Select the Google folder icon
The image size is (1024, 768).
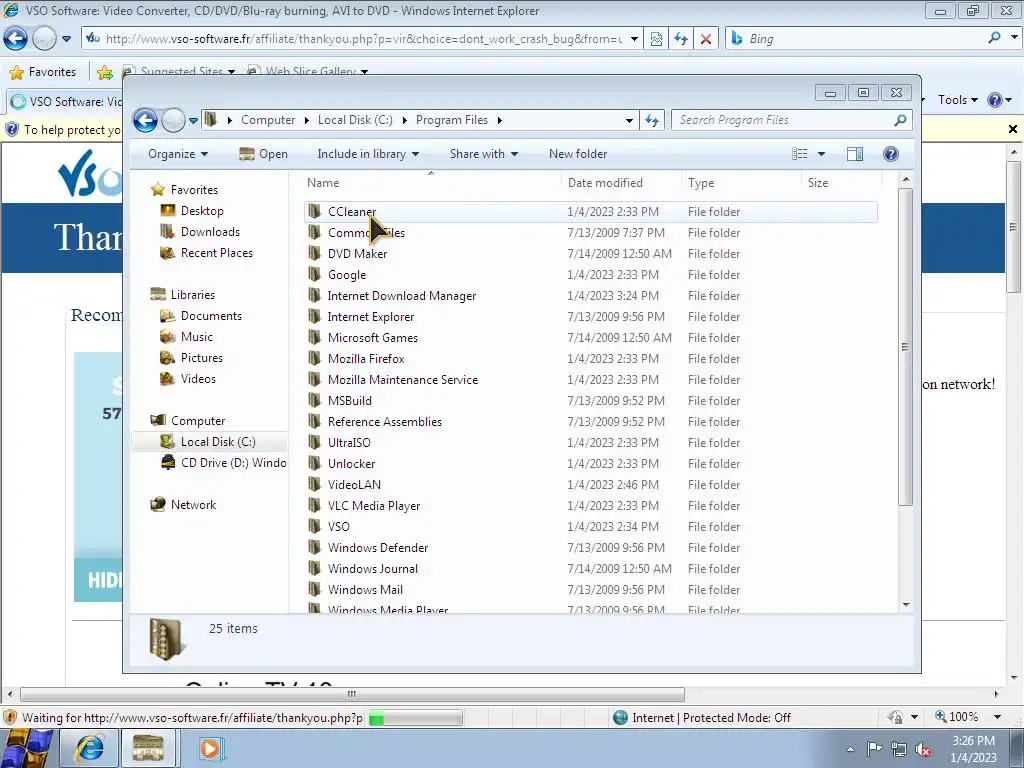click(x=315, y=274)
